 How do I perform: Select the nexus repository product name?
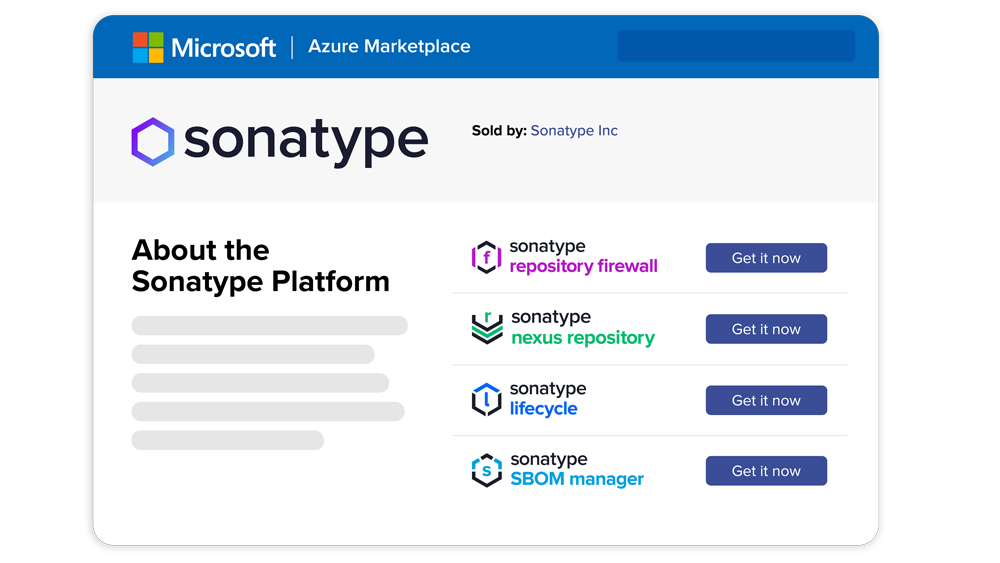(x=582, y=338)
